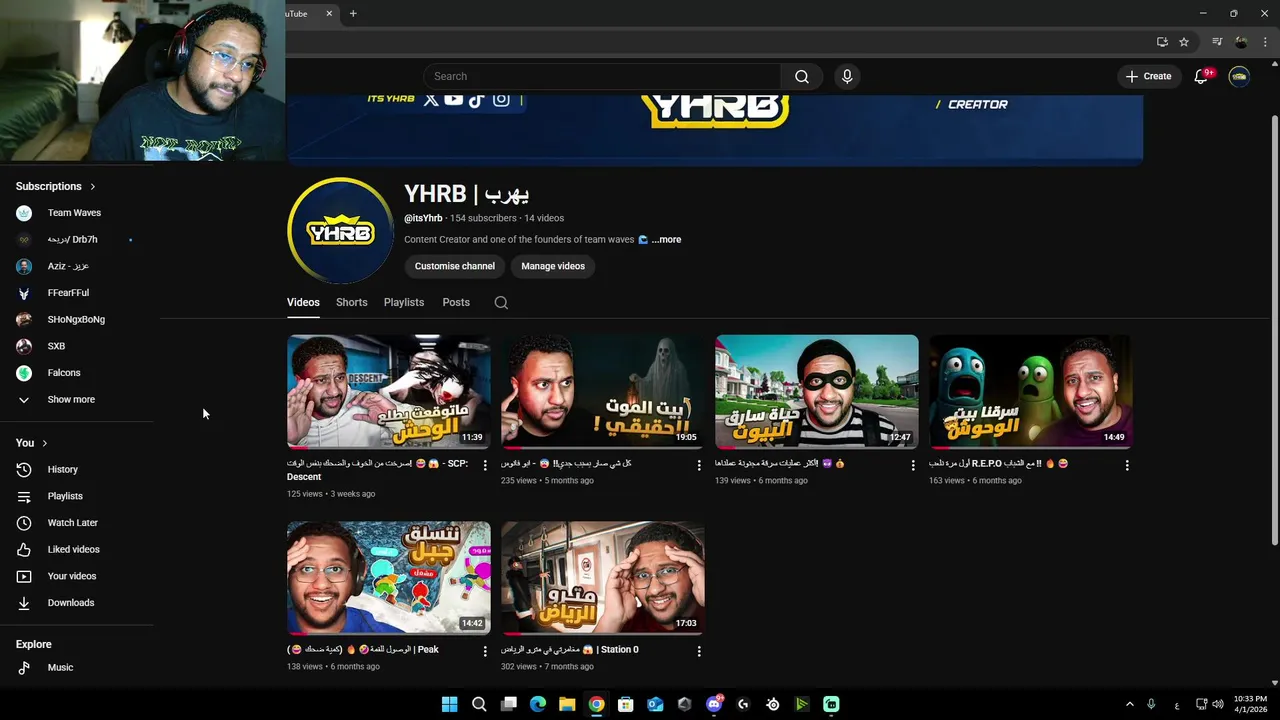Screen dimensions: 1280x720
Task: Open a new browser tab
Action: pyautogui.click(x=353, y=14)
